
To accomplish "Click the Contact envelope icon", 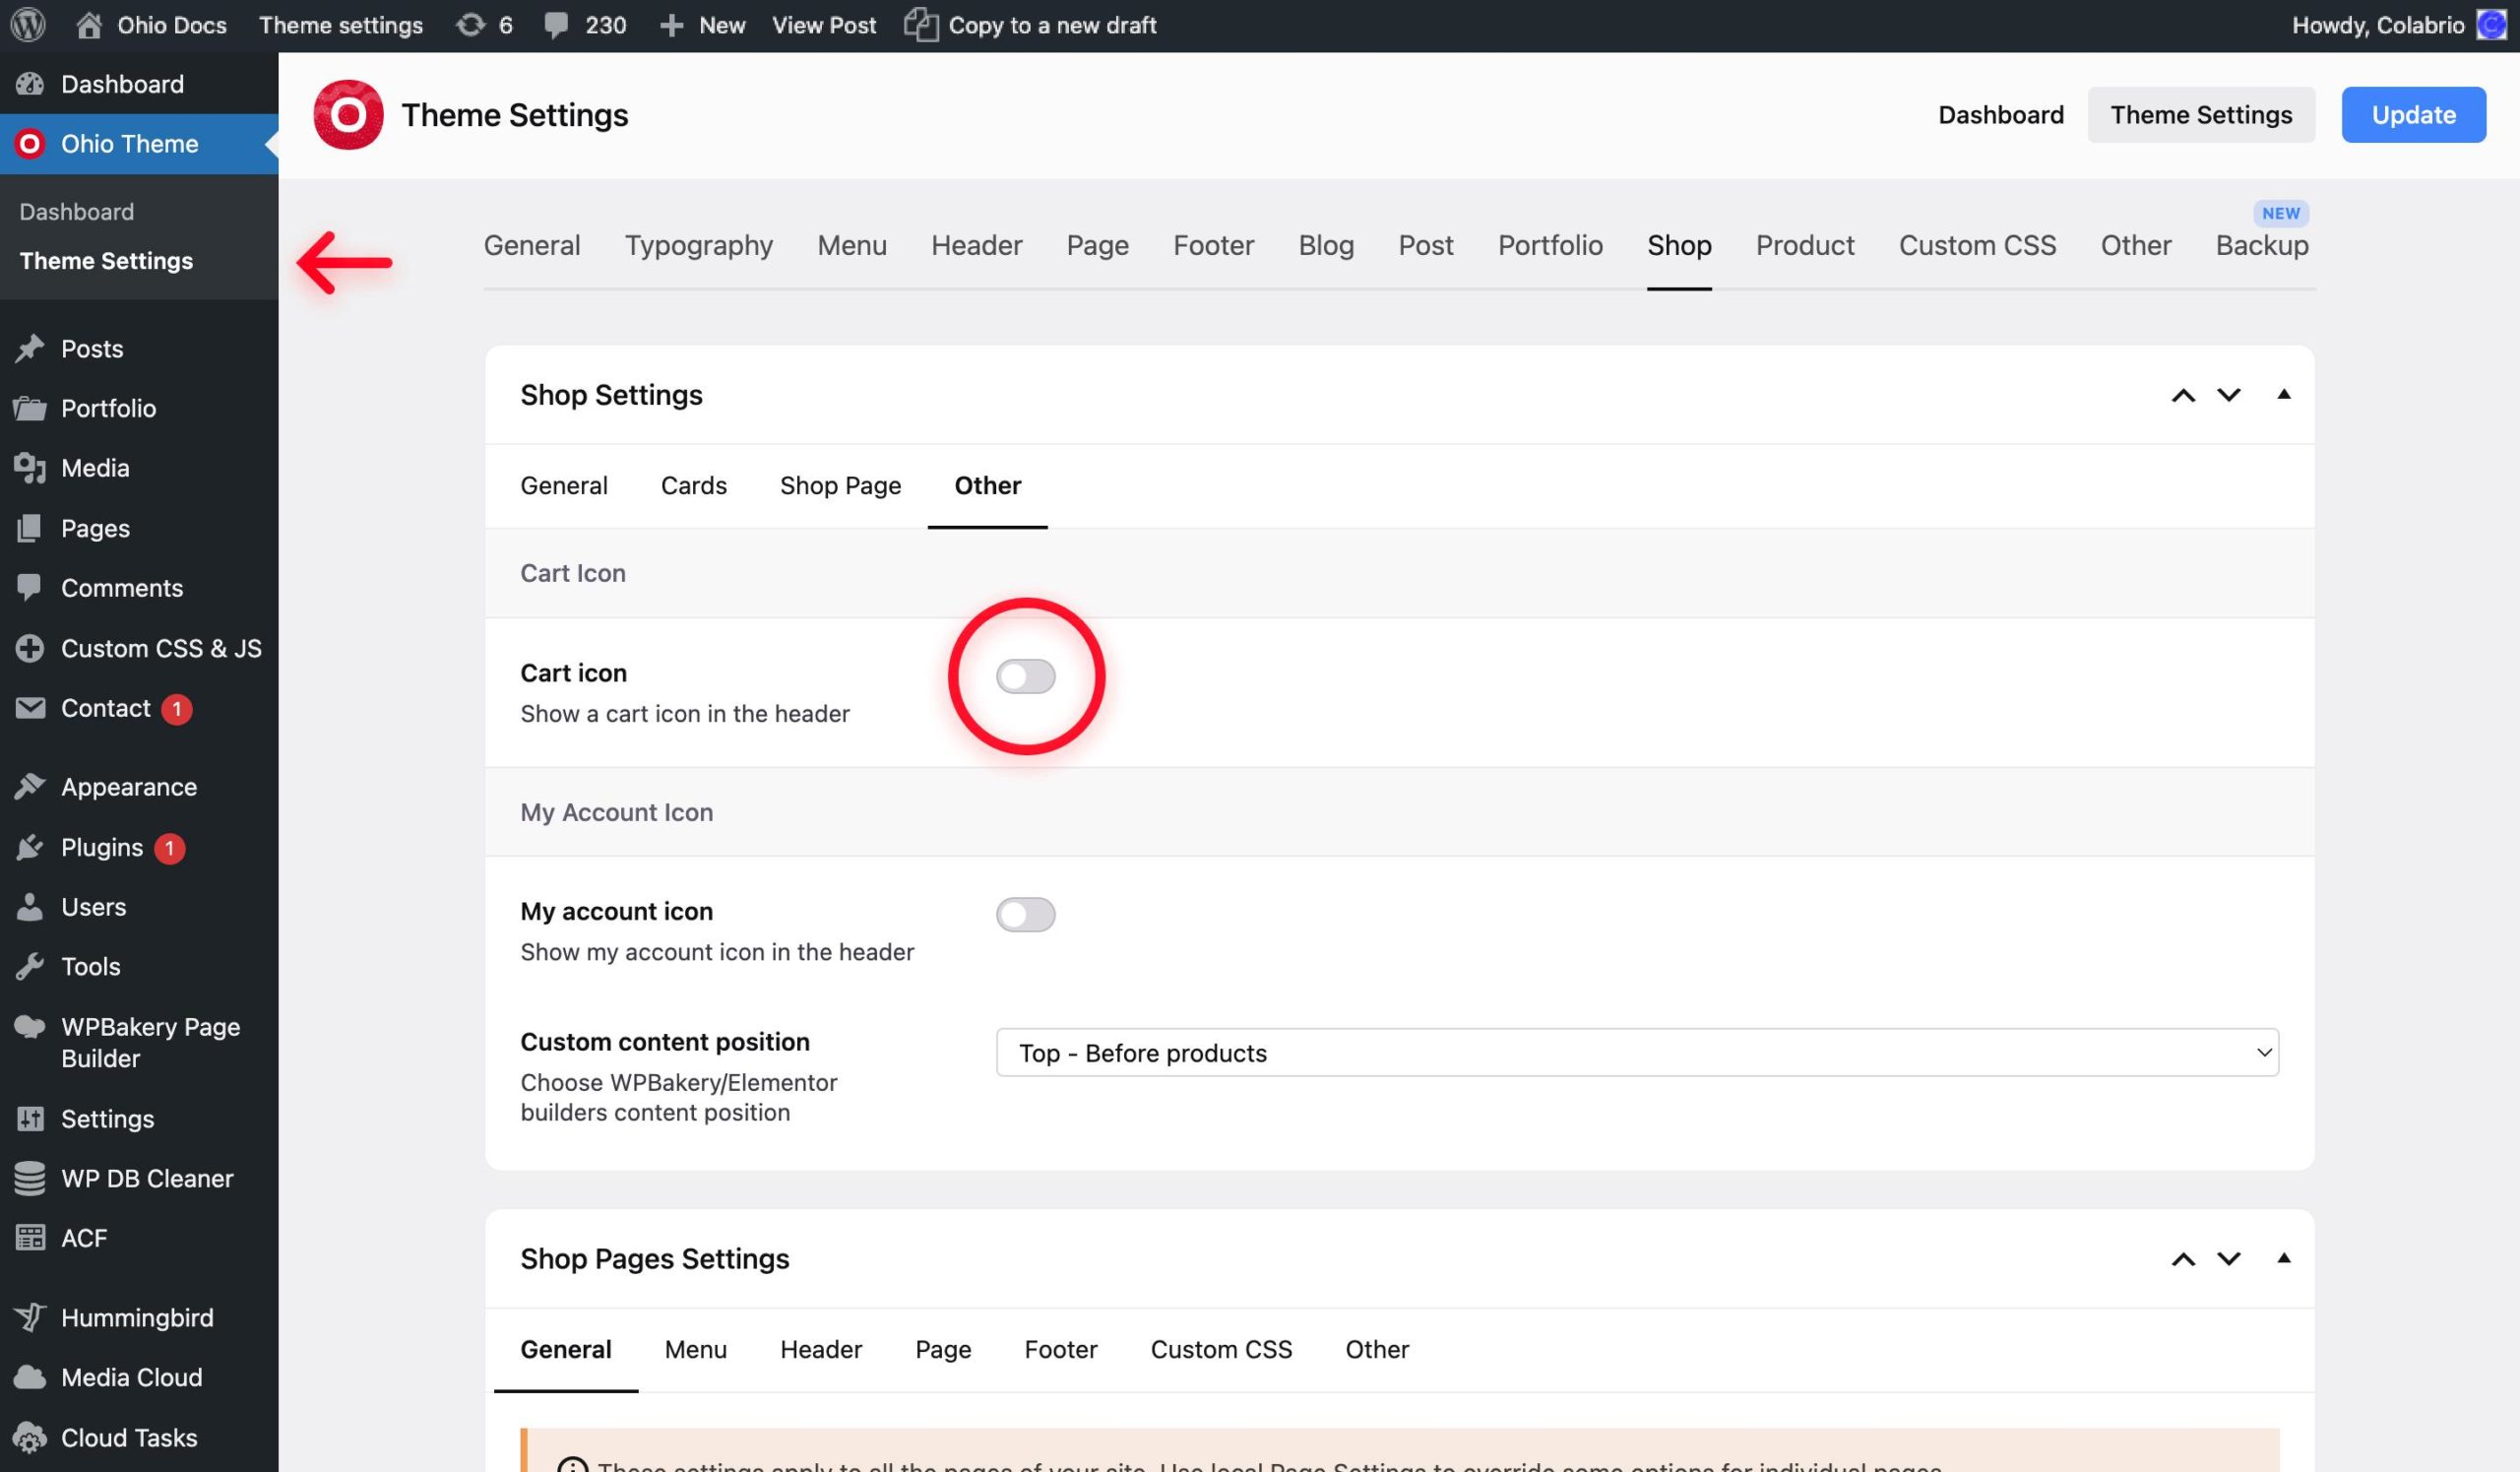I will [x=30, y=708].
